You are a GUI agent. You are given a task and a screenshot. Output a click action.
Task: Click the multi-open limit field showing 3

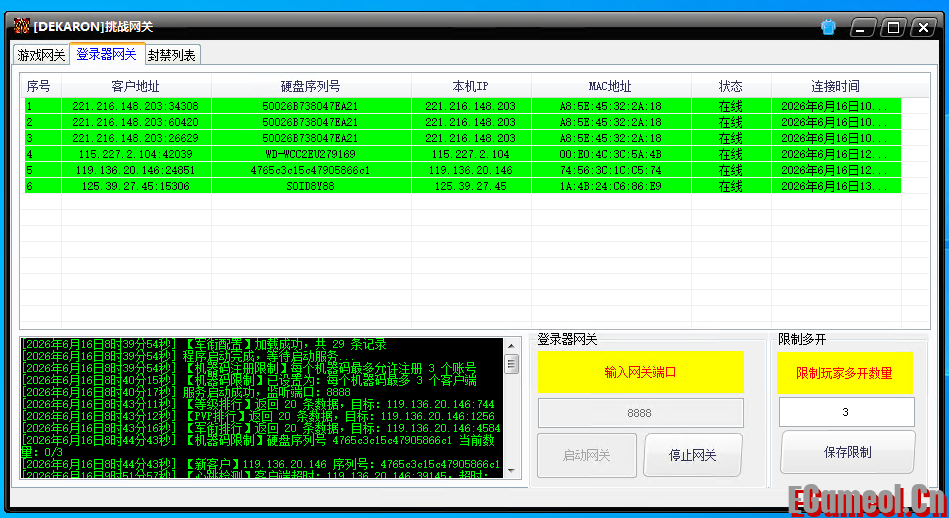[x=846, y=412]
